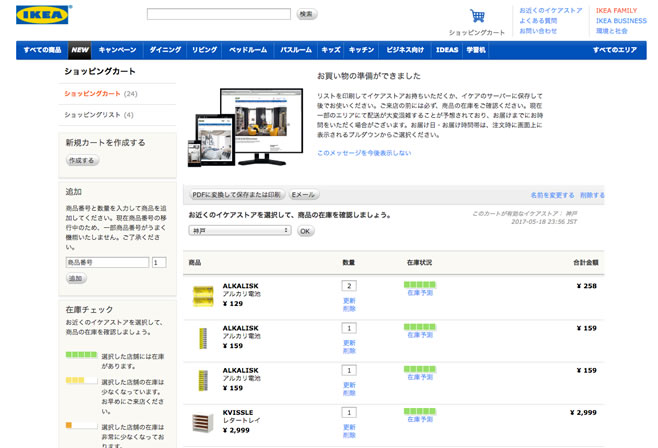Open the shopping cart icon

tap(477, 16)
